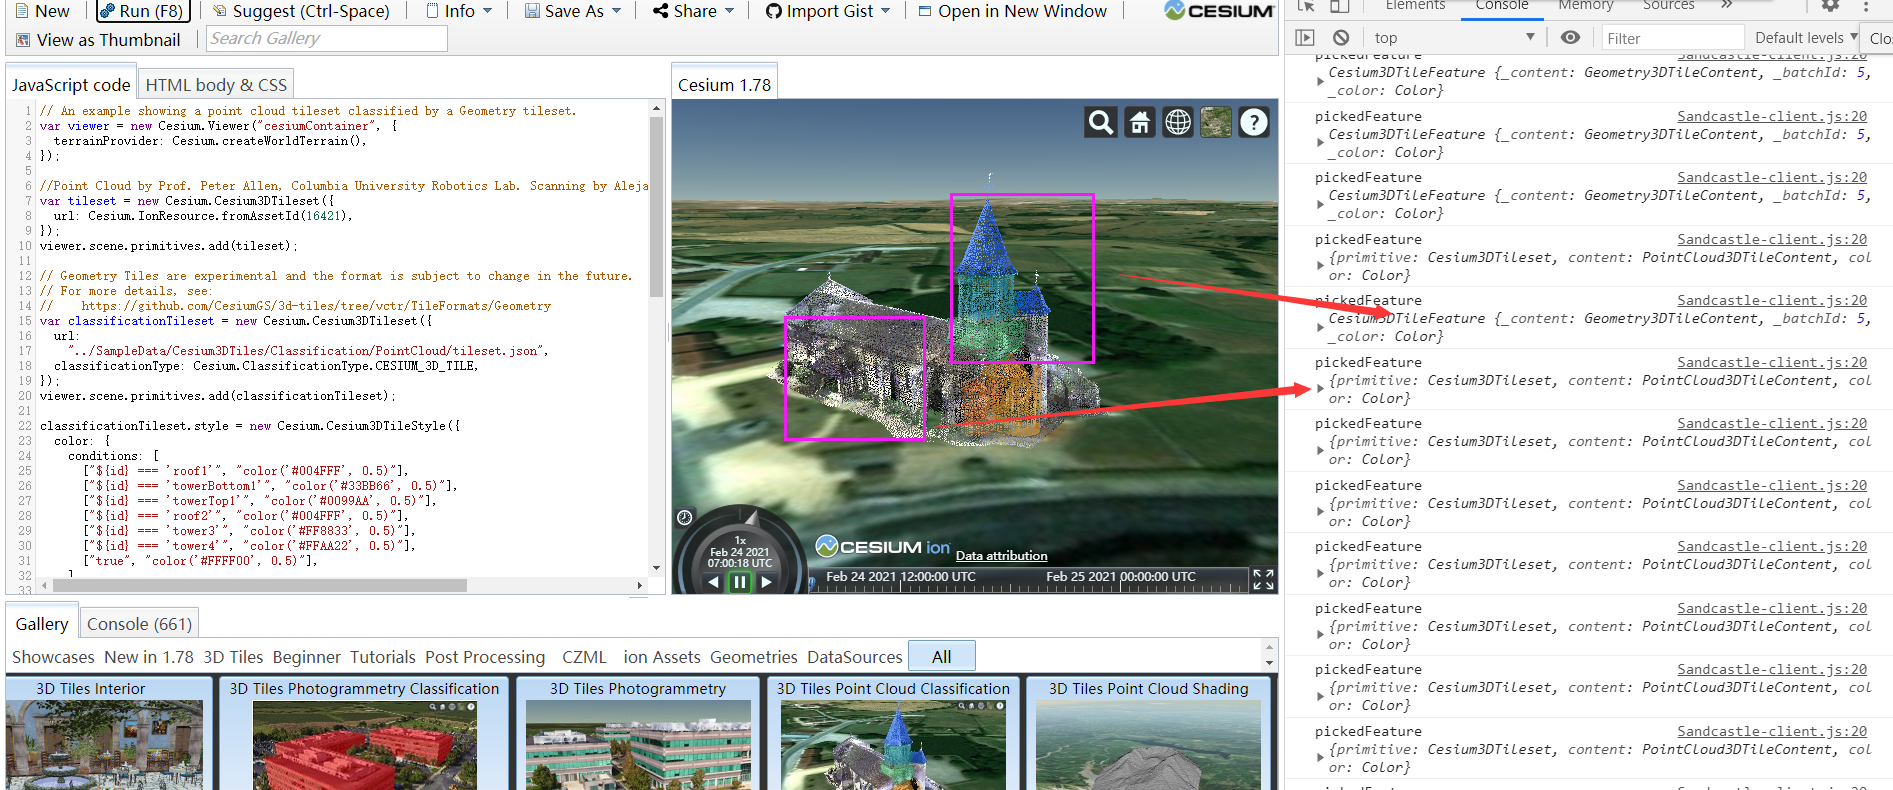This screenshot has width=1893, height=790.
Task: Open DevTools settings gear
Action: pos(1830,5)
